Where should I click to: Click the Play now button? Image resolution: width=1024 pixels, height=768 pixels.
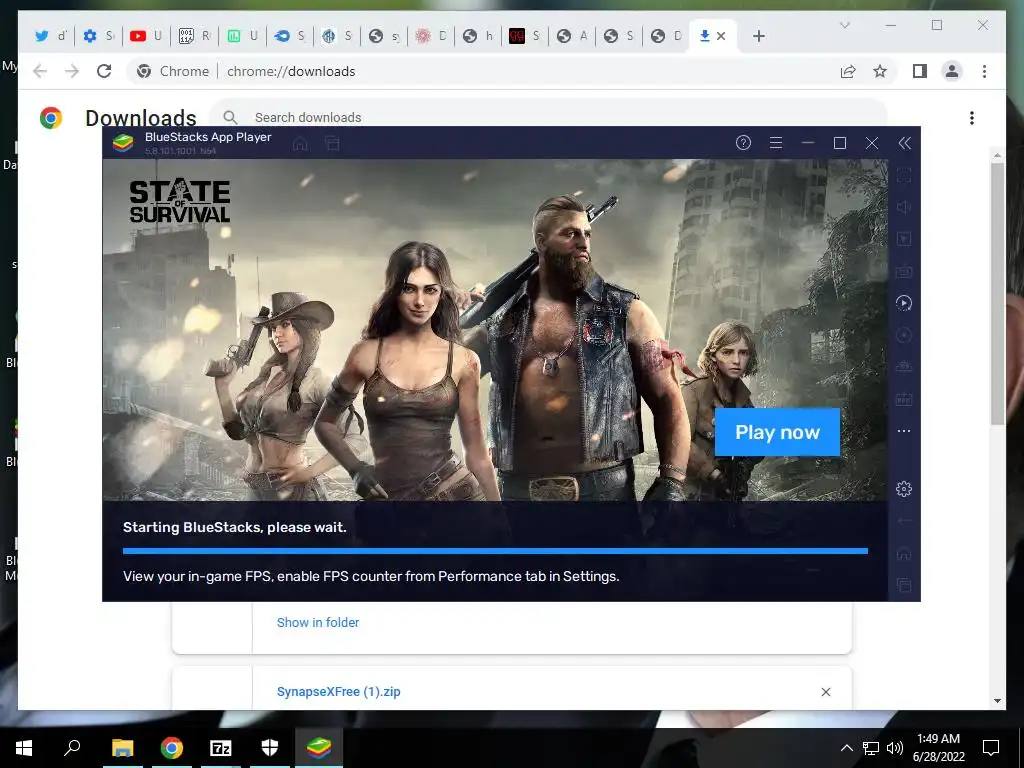[x=777, y=432]
